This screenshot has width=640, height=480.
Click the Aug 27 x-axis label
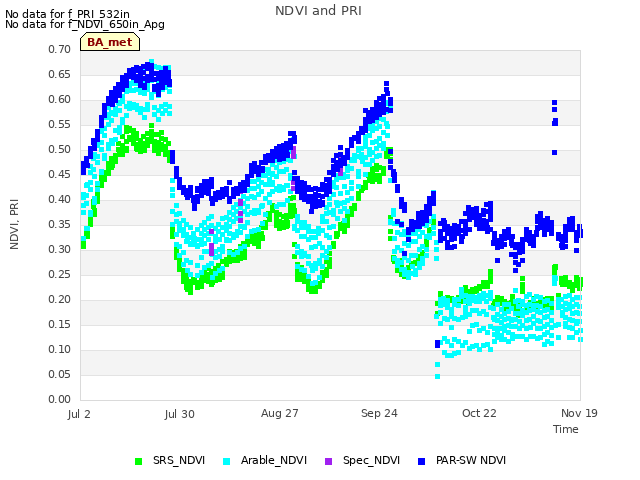[x=280, y=413]
